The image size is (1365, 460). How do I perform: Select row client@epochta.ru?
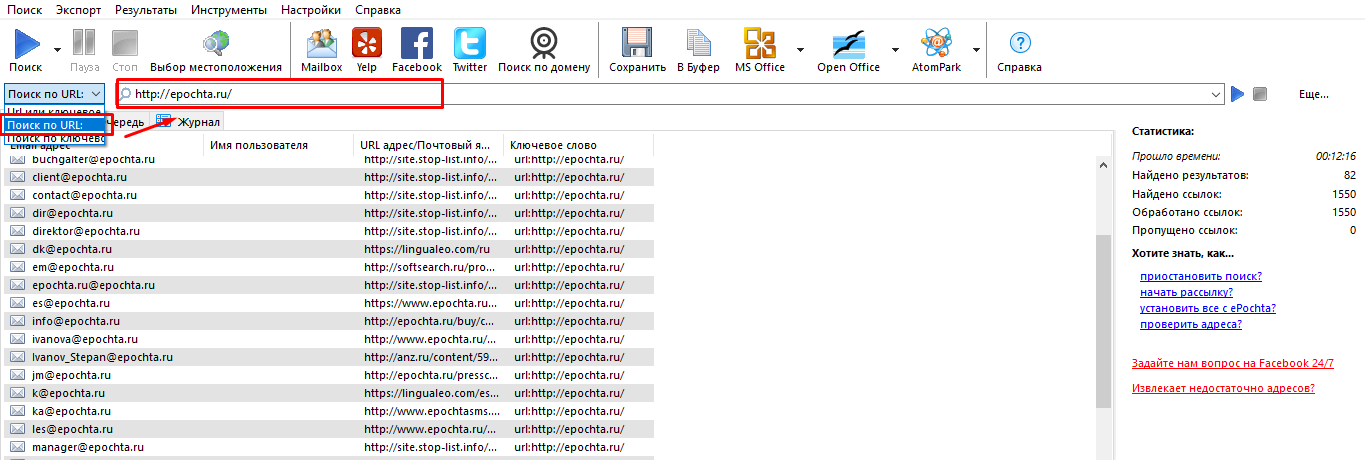click(330, 177)
